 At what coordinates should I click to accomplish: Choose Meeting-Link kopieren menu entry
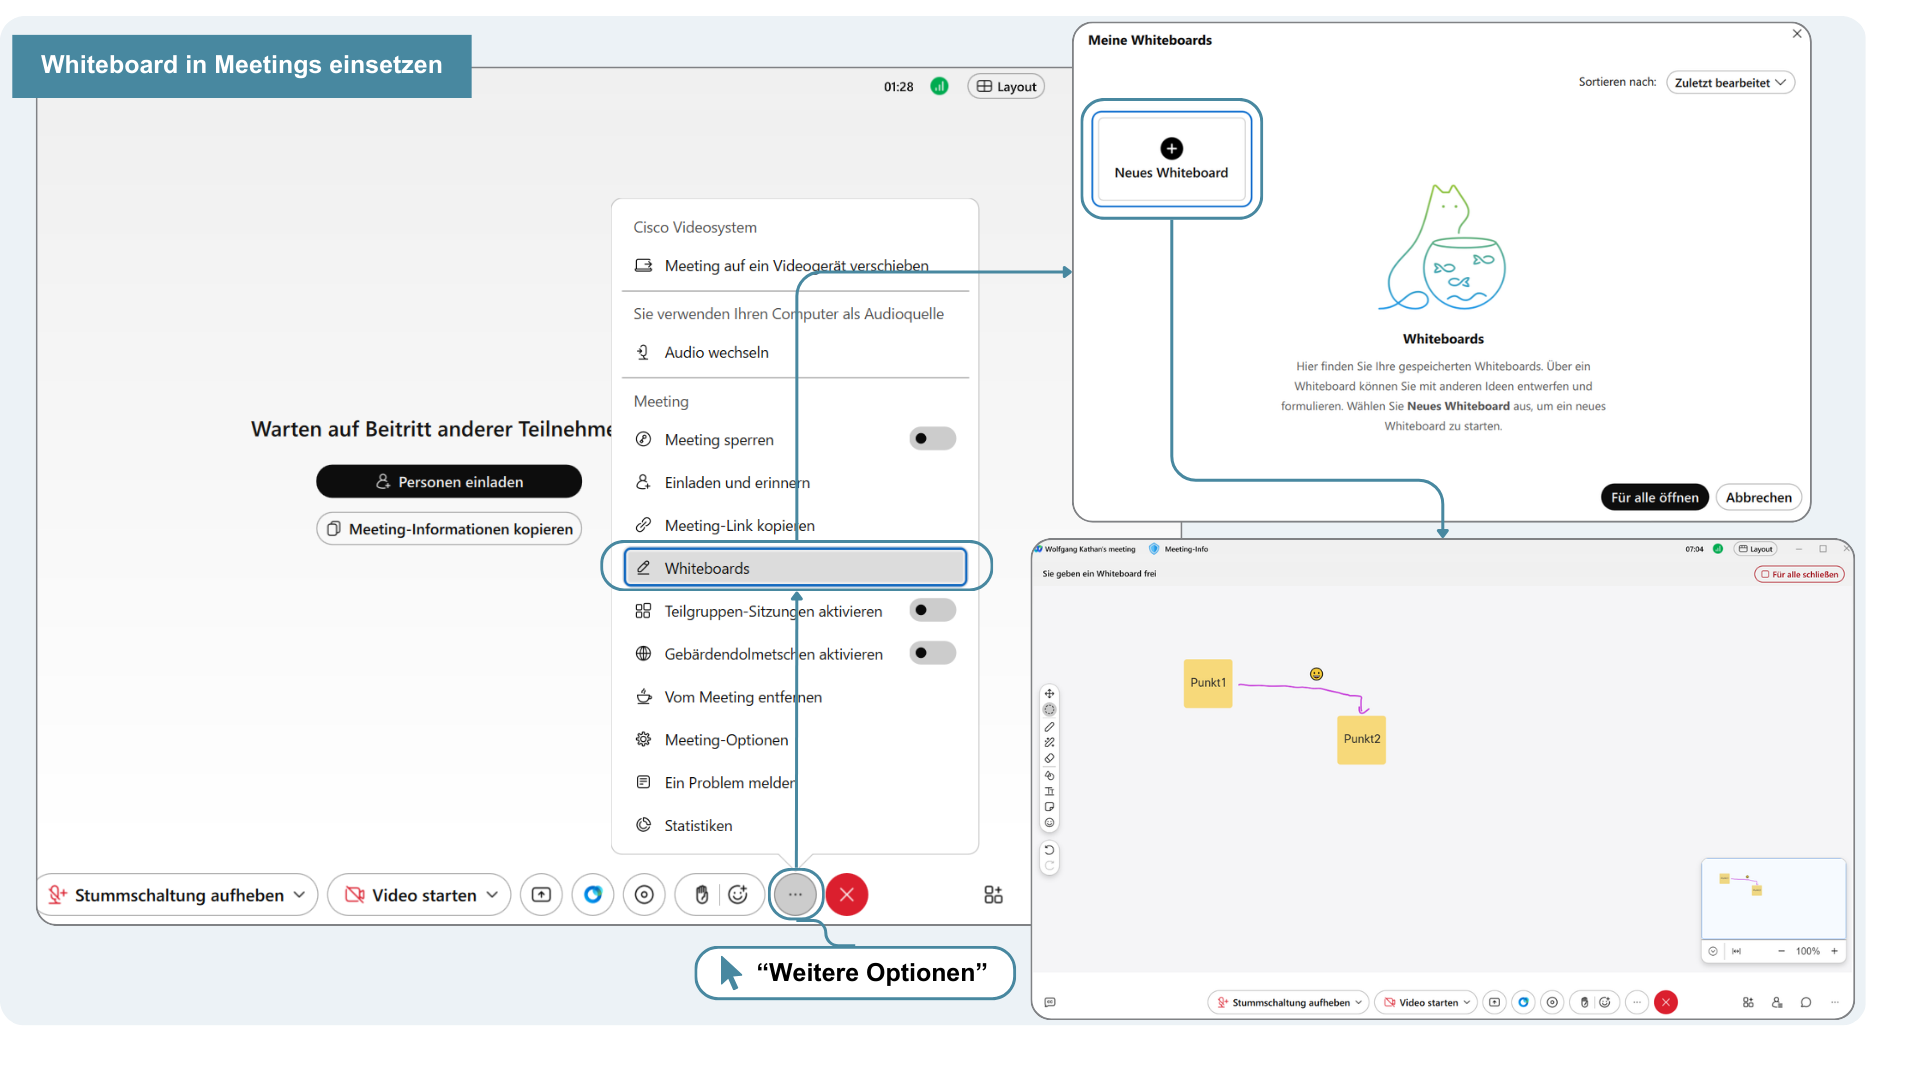coord(796,526)
